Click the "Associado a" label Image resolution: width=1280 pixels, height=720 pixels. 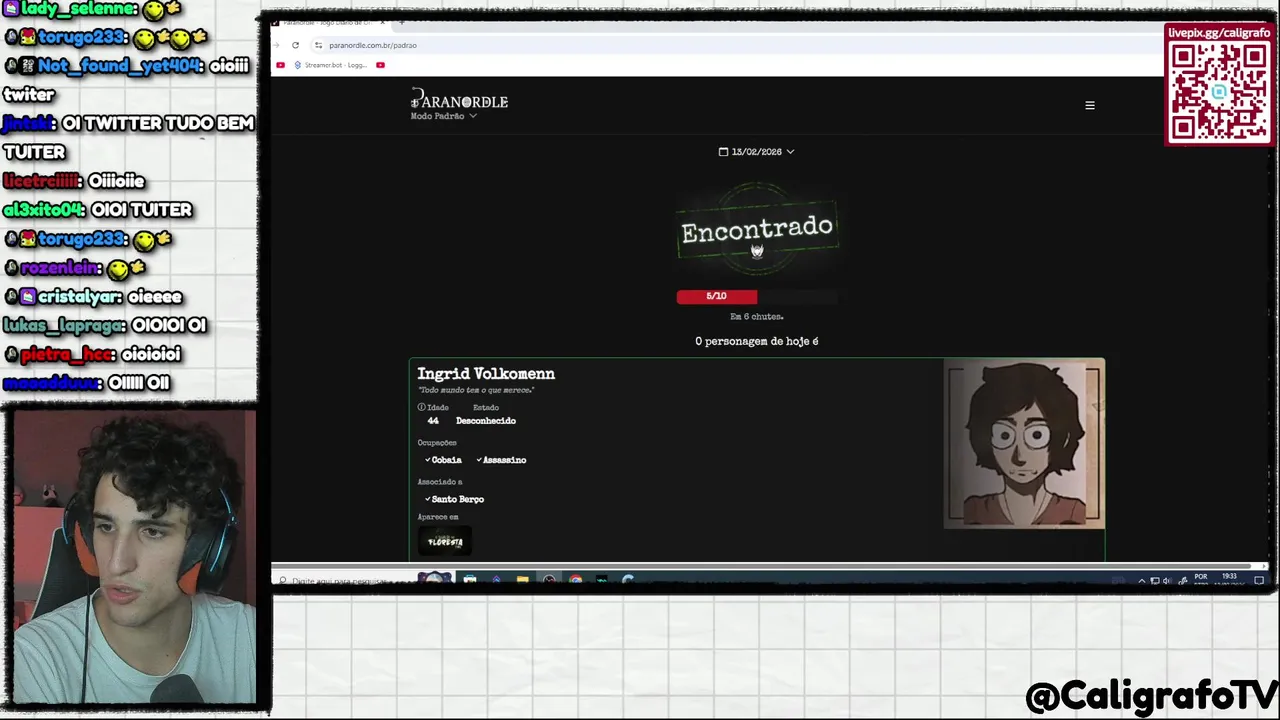pos(440,482)
